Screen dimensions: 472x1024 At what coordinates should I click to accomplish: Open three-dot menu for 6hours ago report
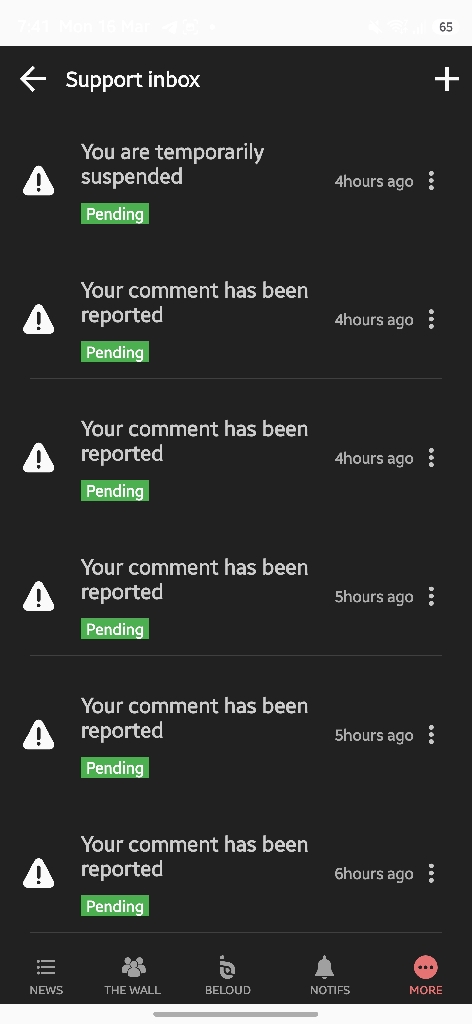click(431, 873)
